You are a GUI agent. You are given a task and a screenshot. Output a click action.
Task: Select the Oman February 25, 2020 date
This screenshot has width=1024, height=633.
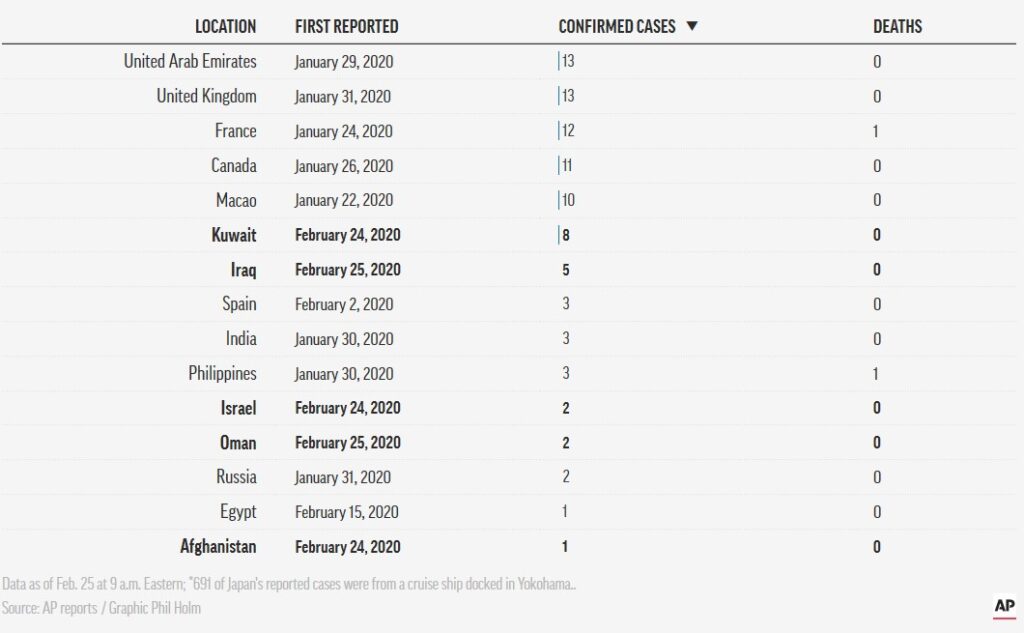347,443
